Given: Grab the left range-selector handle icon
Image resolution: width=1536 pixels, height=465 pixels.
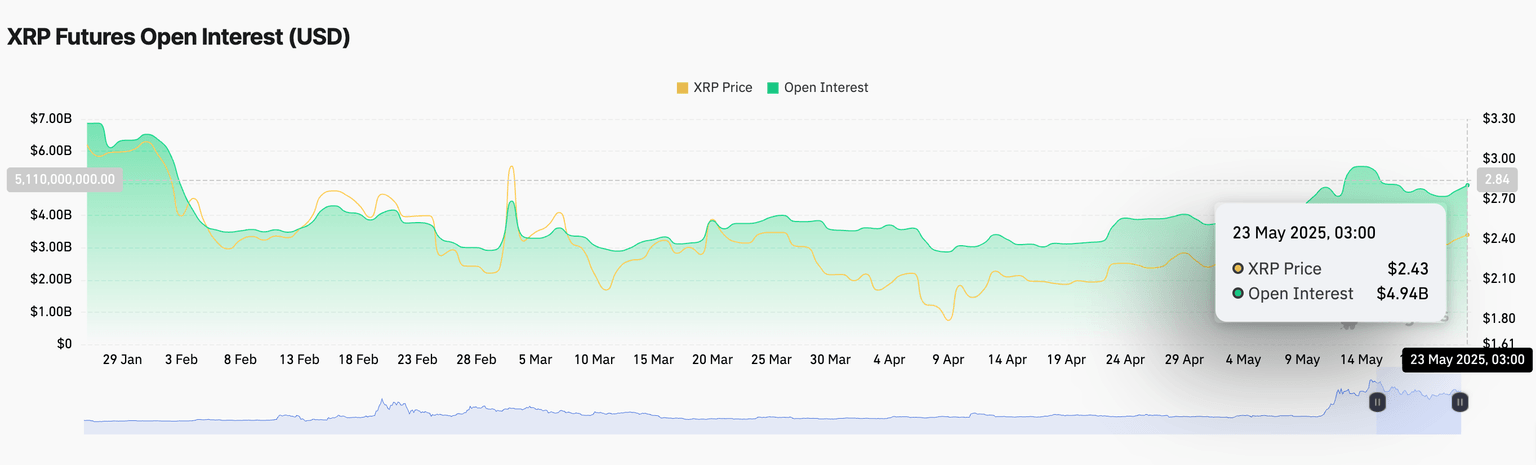Looking at the screenshot, I should click(x=1377, y=402).
